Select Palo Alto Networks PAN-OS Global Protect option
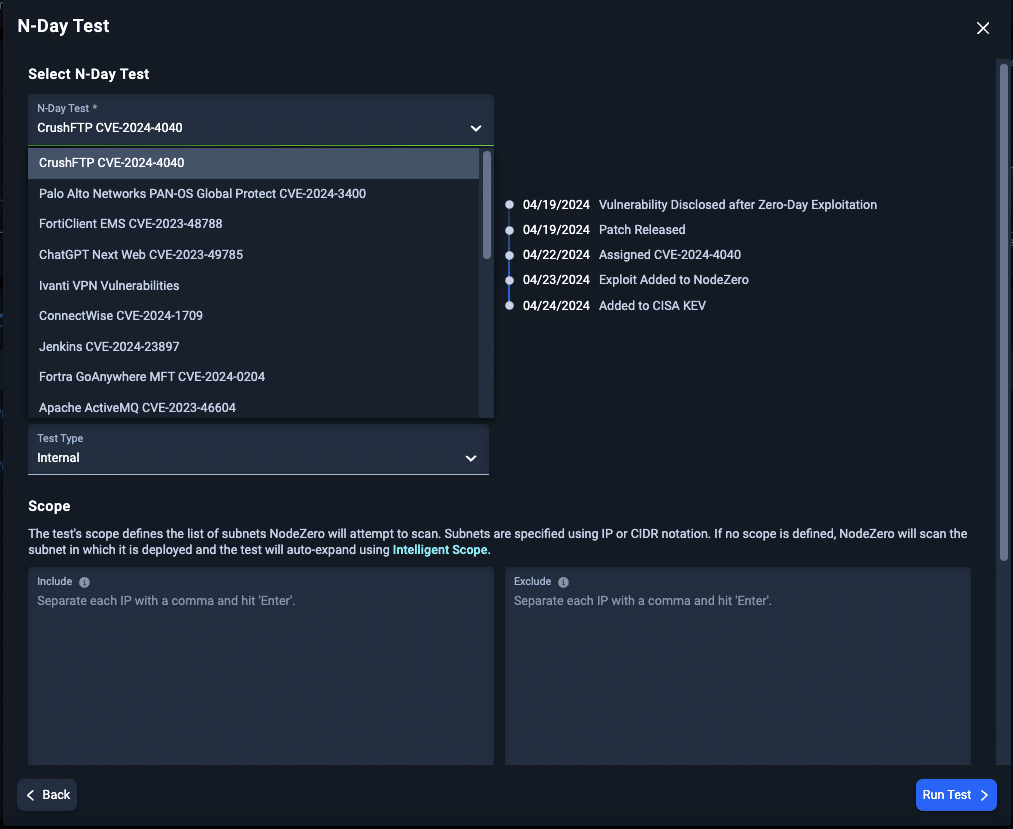Image resolution: width=1013 pixels, height=829 pixels. pyautogui.click(x=254, y=194)
